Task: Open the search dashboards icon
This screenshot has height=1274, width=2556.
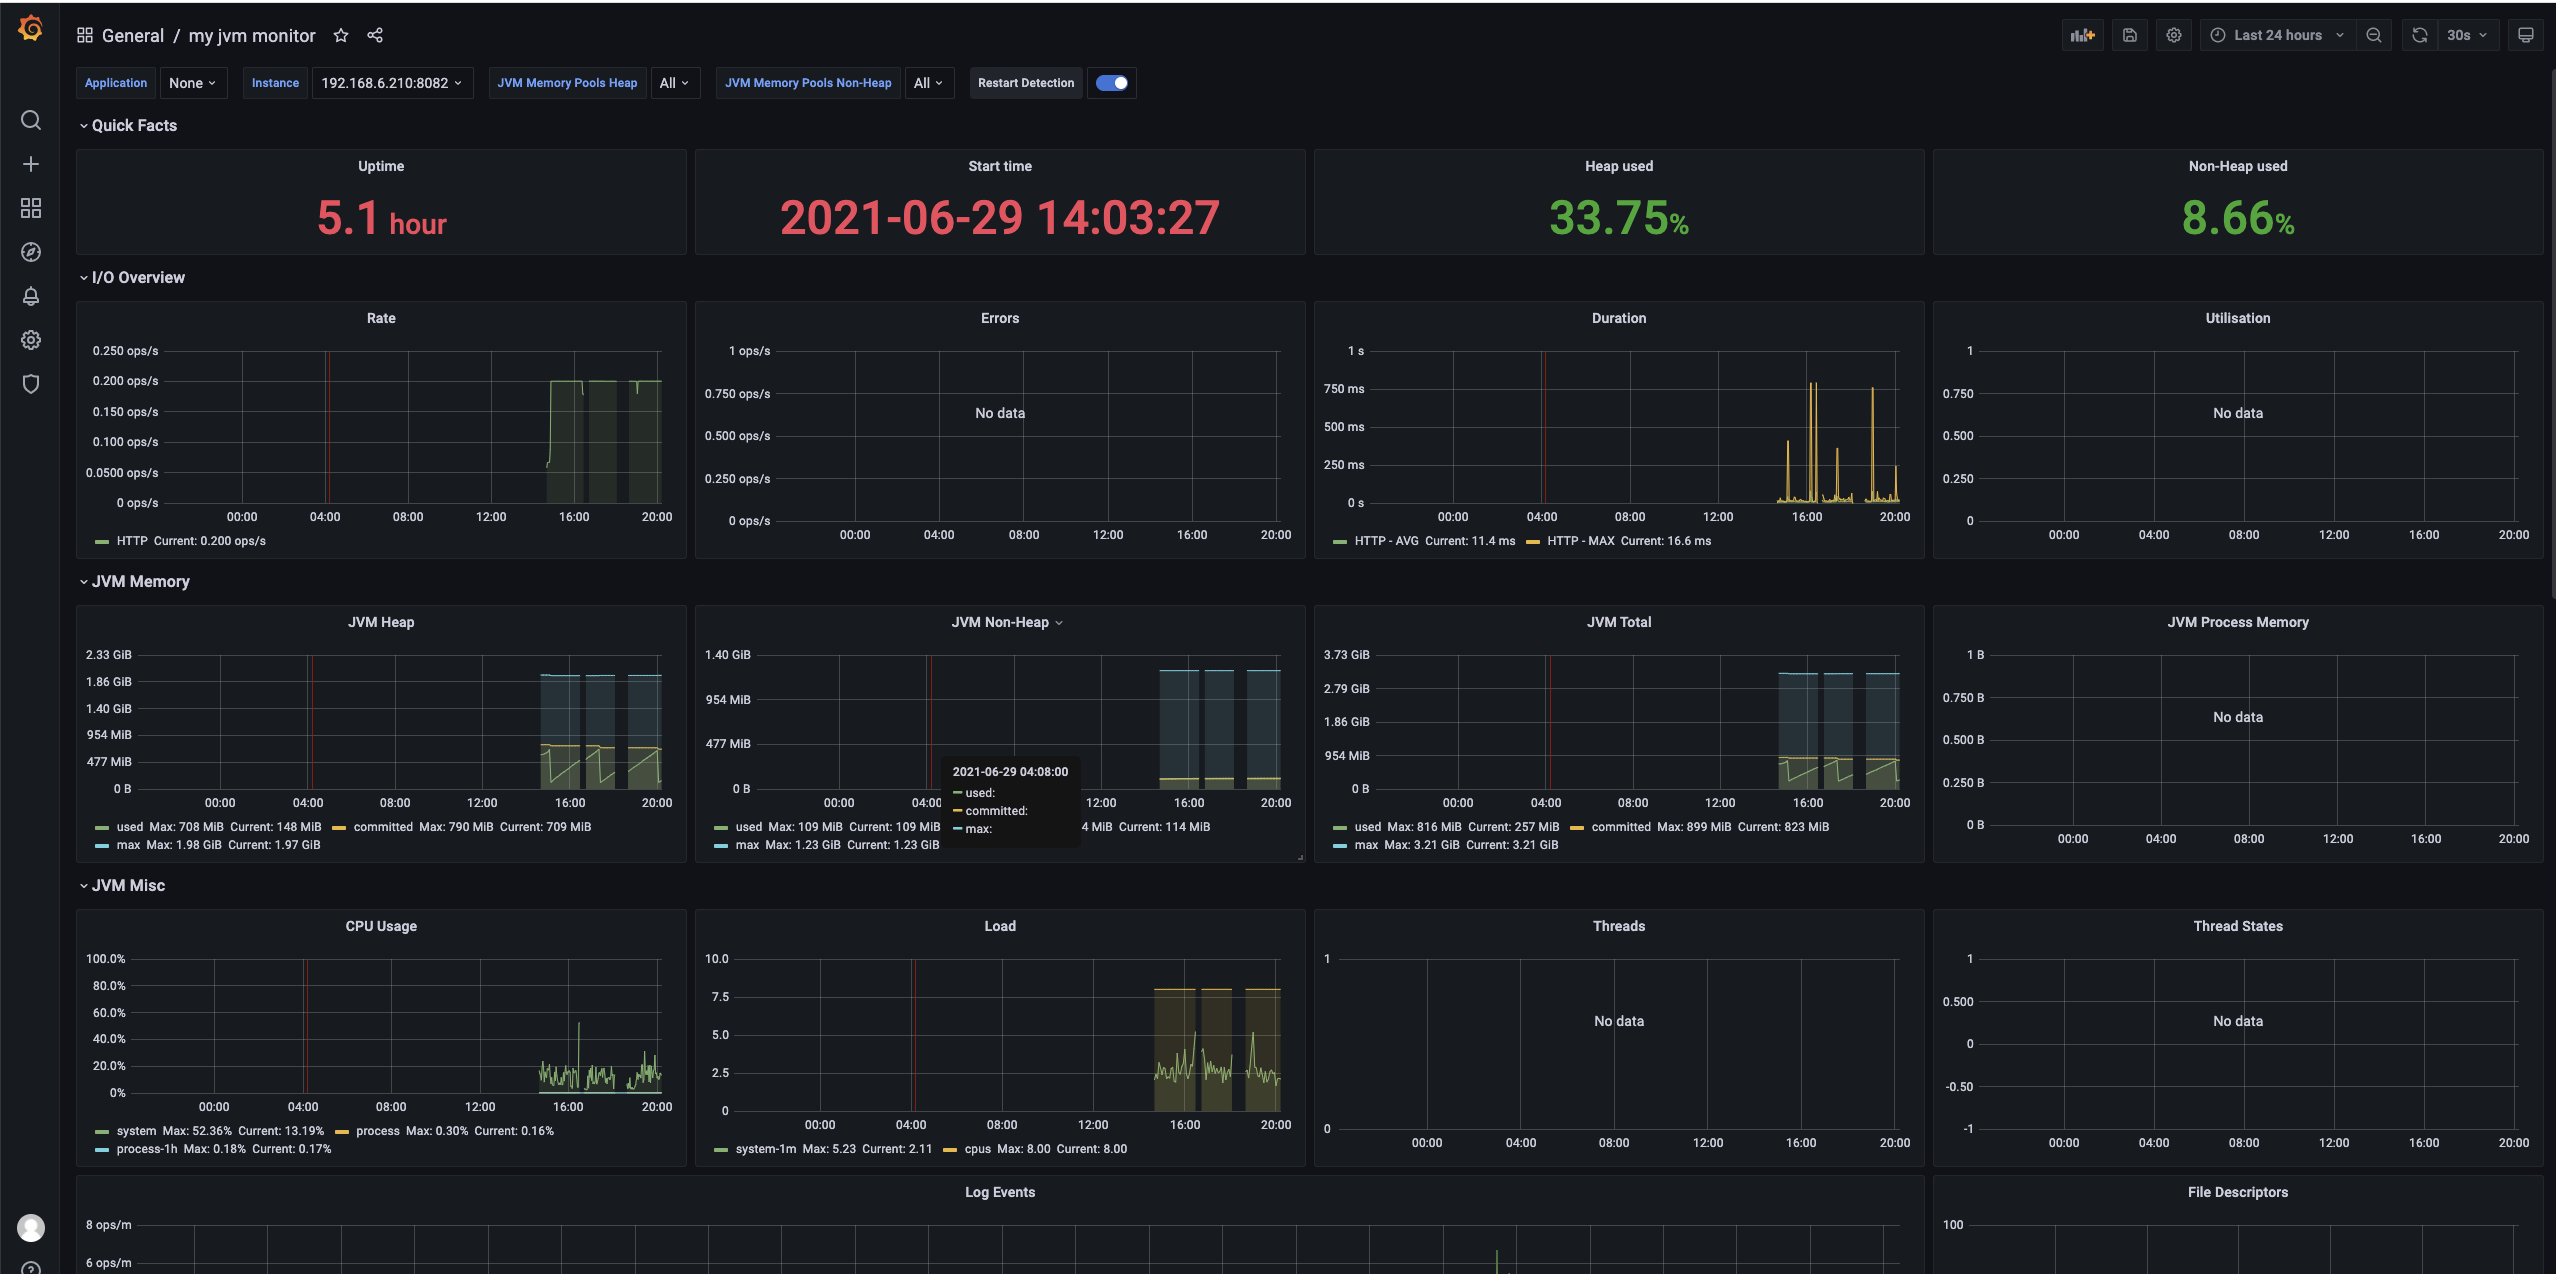Action: point(31,121)
